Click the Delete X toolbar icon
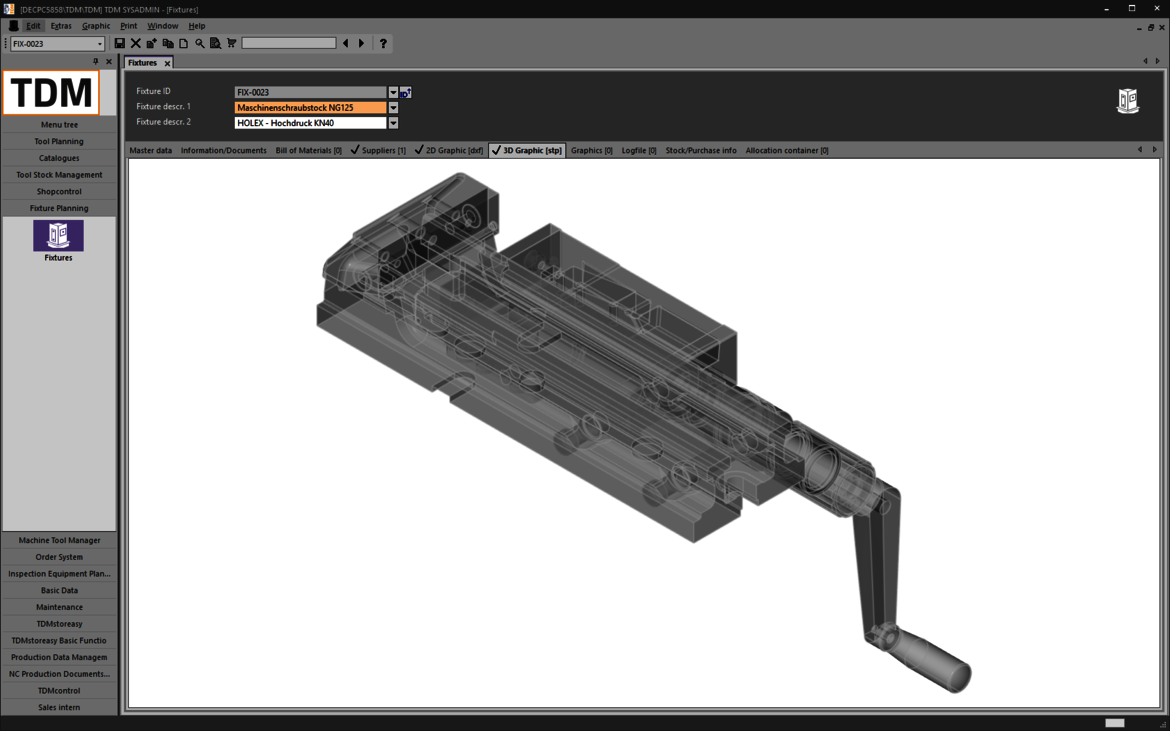Image resolution: width=1170 pixels, height=731 pixels. [x=136, y=44]
